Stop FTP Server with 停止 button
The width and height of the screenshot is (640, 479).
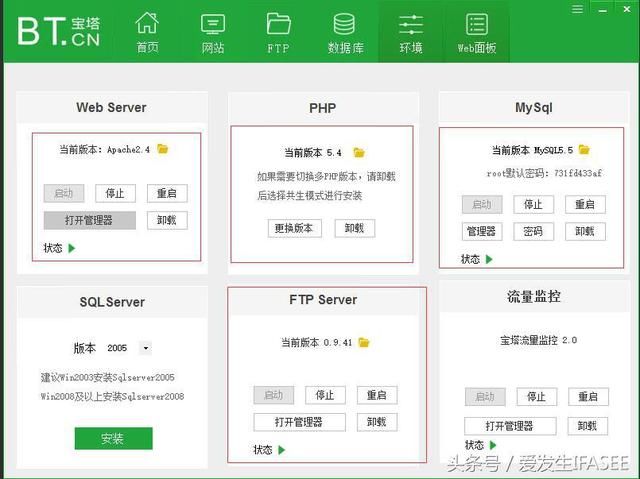tap(325, 395)
